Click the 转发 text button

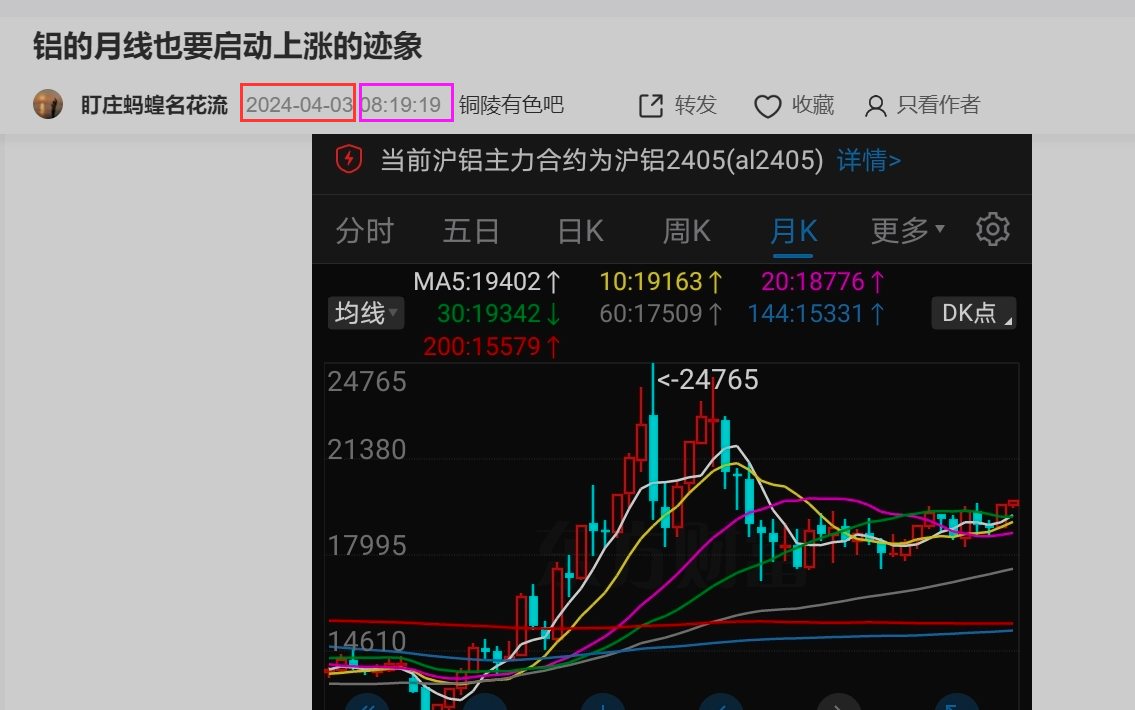tap(696, 105)
